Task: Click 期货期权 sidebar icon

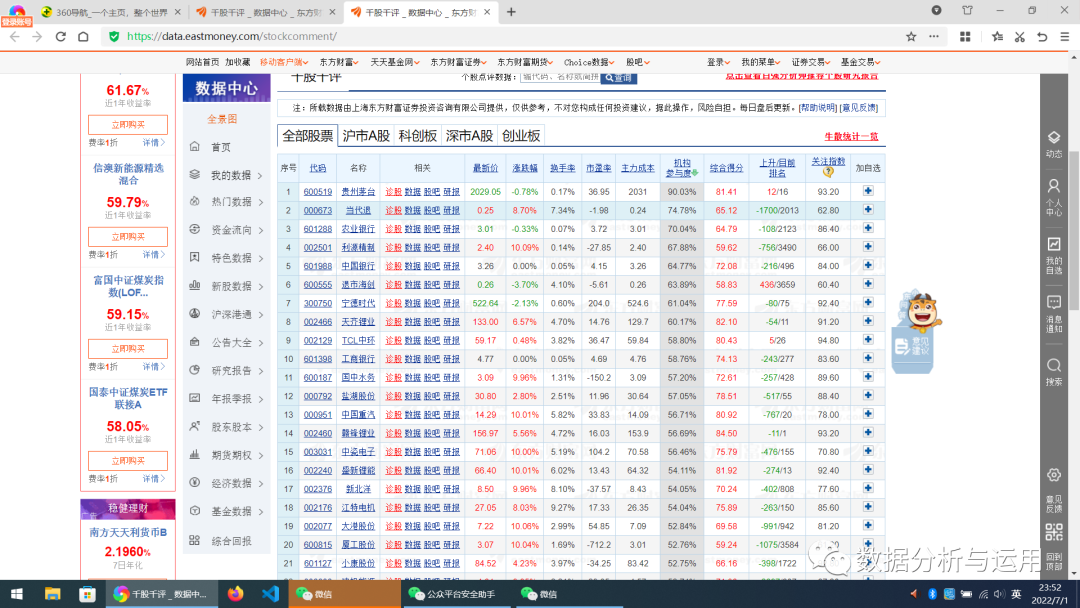Action: [x=195, y=454]
